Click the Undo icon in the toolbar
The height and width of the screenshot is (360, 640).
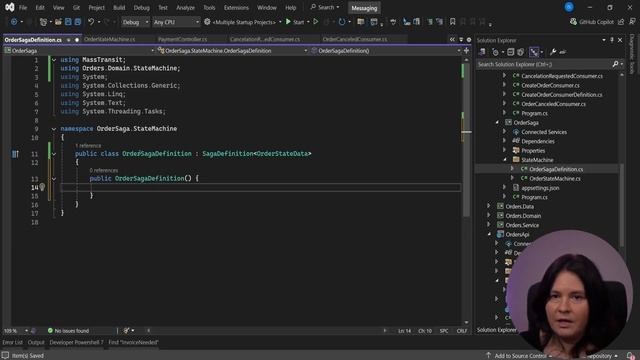point(91,22)
